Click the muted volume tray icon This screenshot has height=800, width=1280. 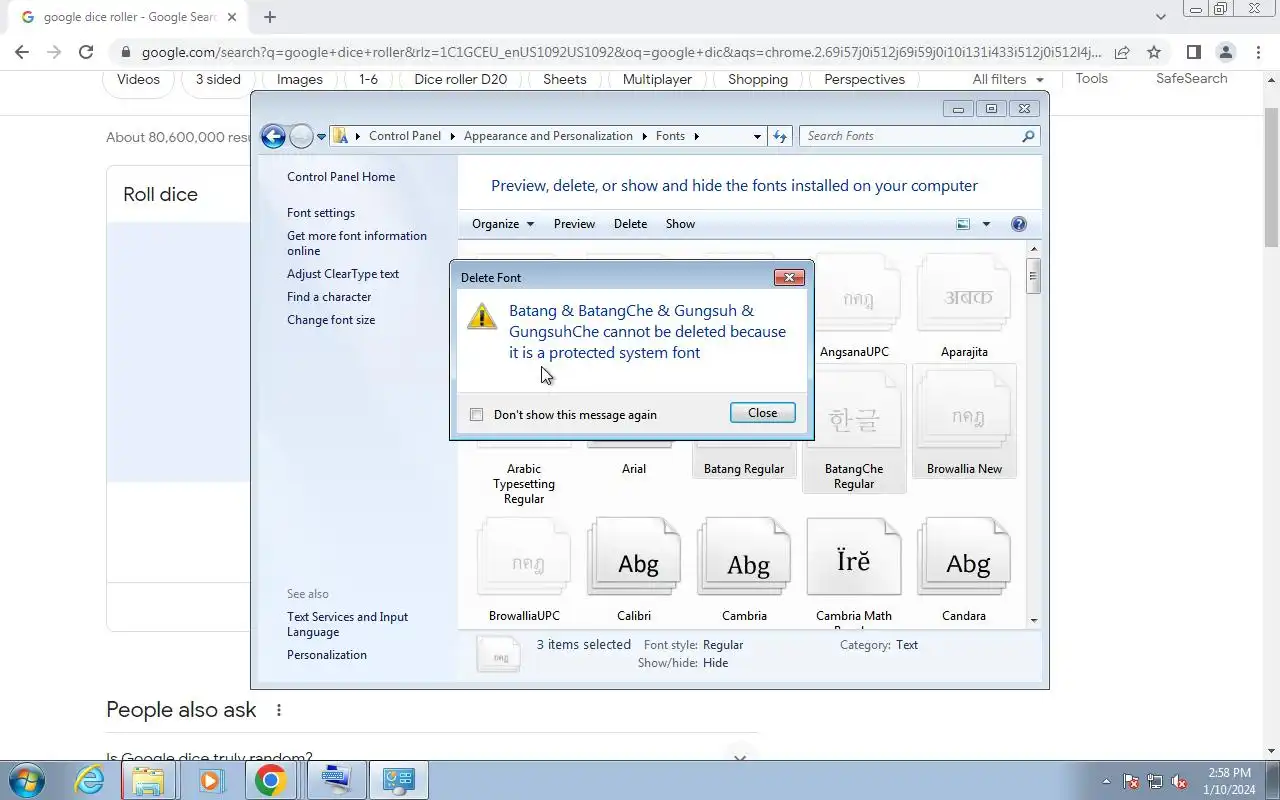pyautogui.click(x=1180, y=781)
